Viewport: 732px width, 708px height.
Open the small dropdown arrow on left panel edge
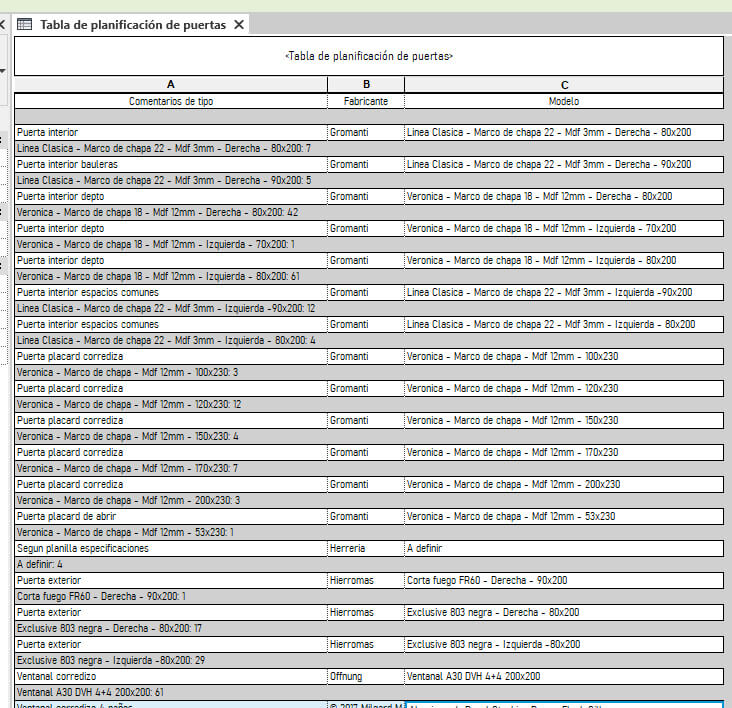pyautogui.click(x=3, y=71)
